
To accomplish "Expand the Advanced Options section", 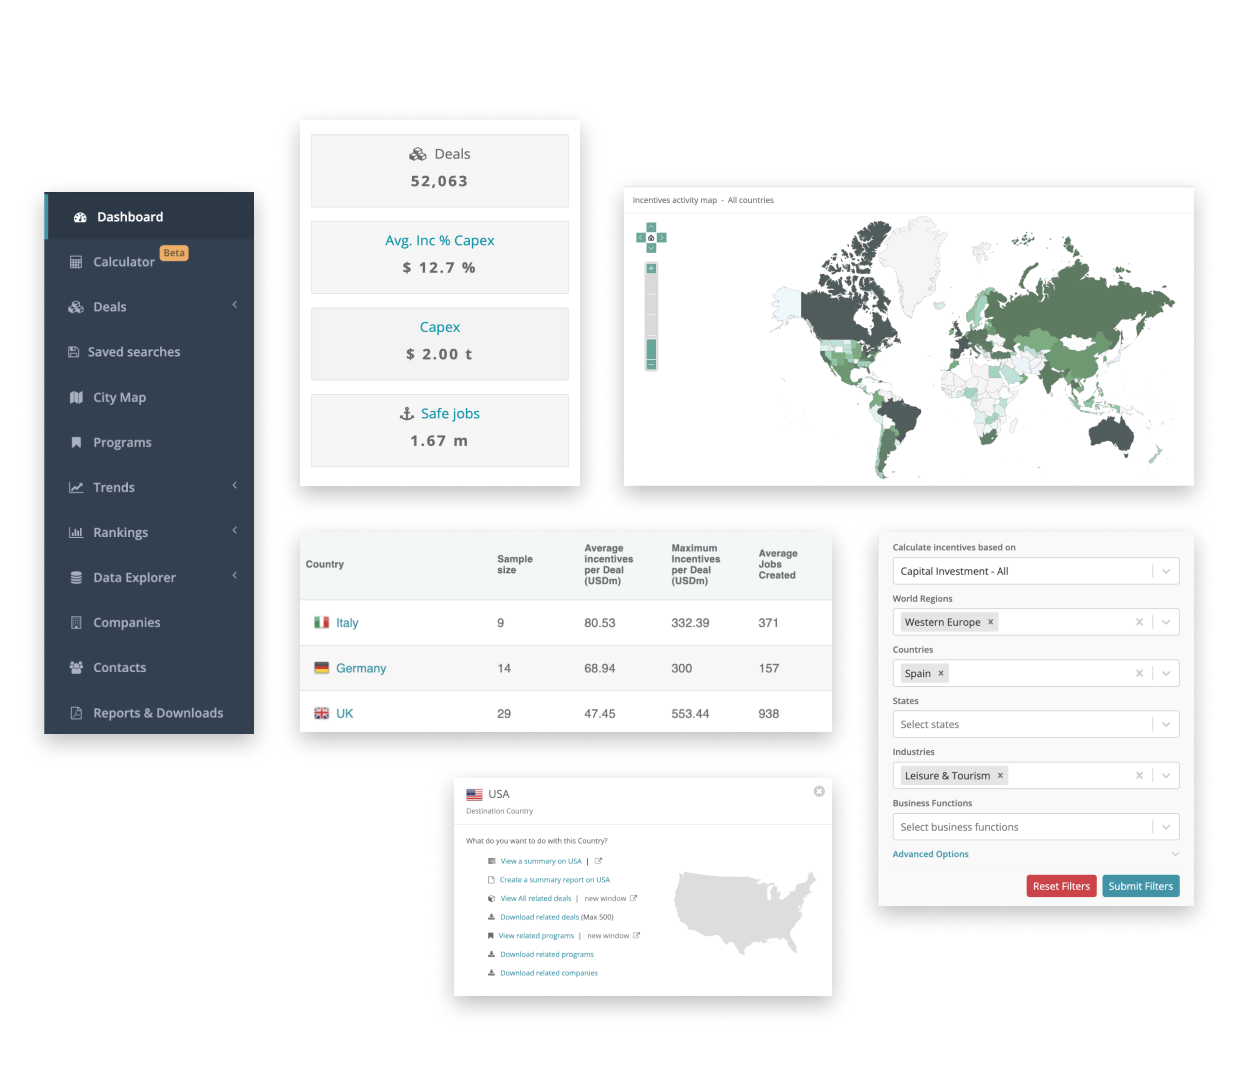I will 930,853.
